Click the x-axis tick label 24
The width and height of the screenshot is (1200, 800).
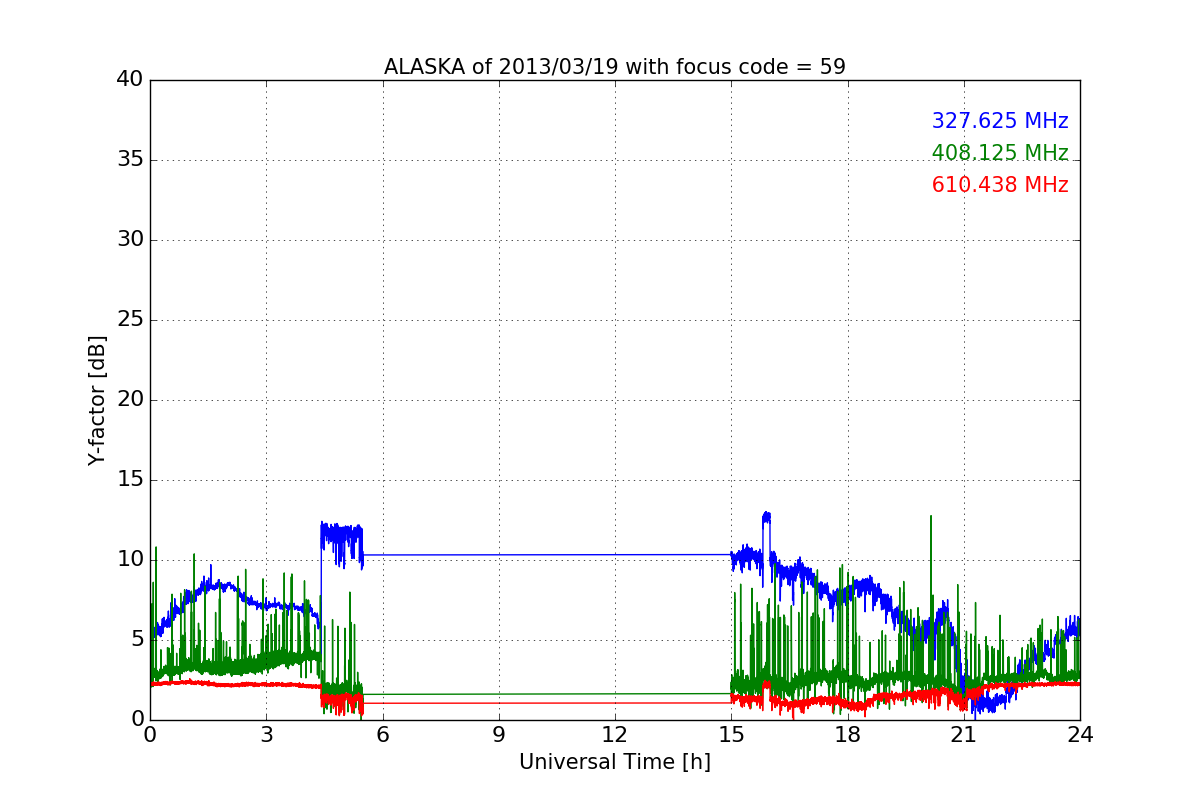tap(1080, 735)
